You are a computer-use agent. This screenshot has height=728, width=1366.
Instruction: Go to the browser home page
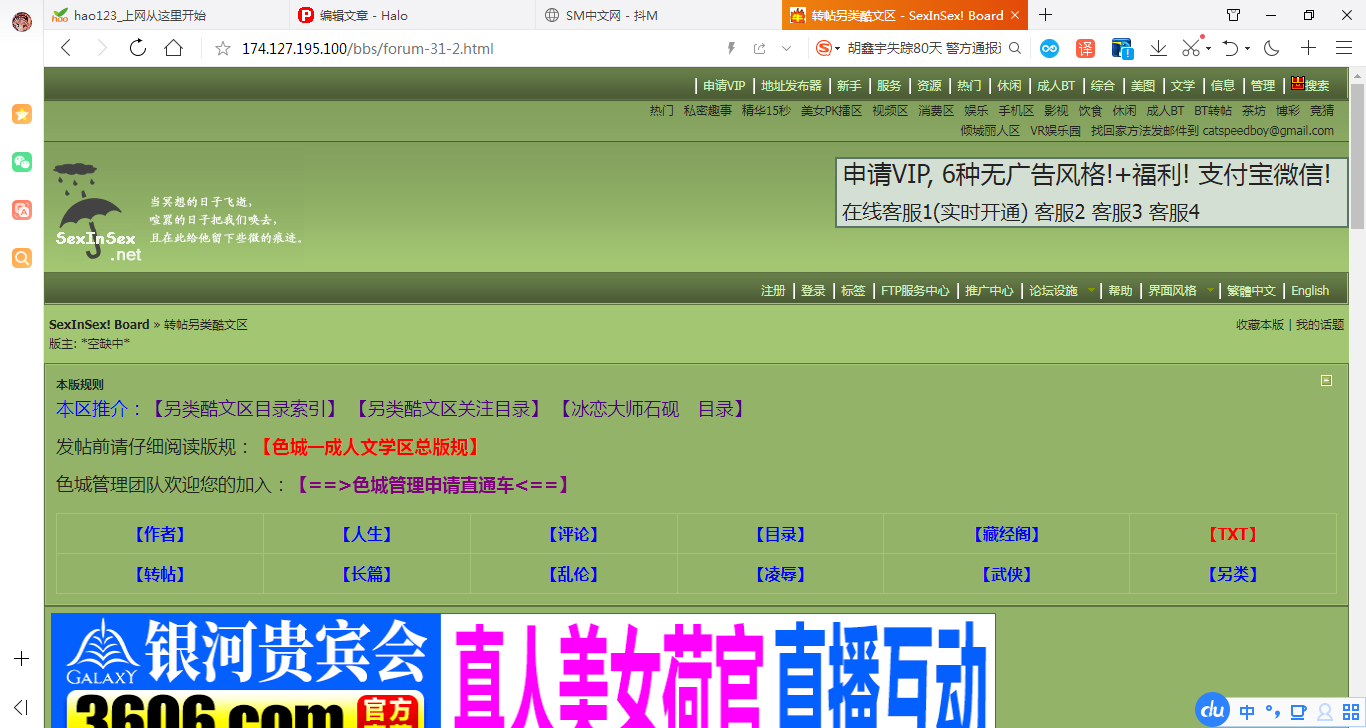coord(174,48)
